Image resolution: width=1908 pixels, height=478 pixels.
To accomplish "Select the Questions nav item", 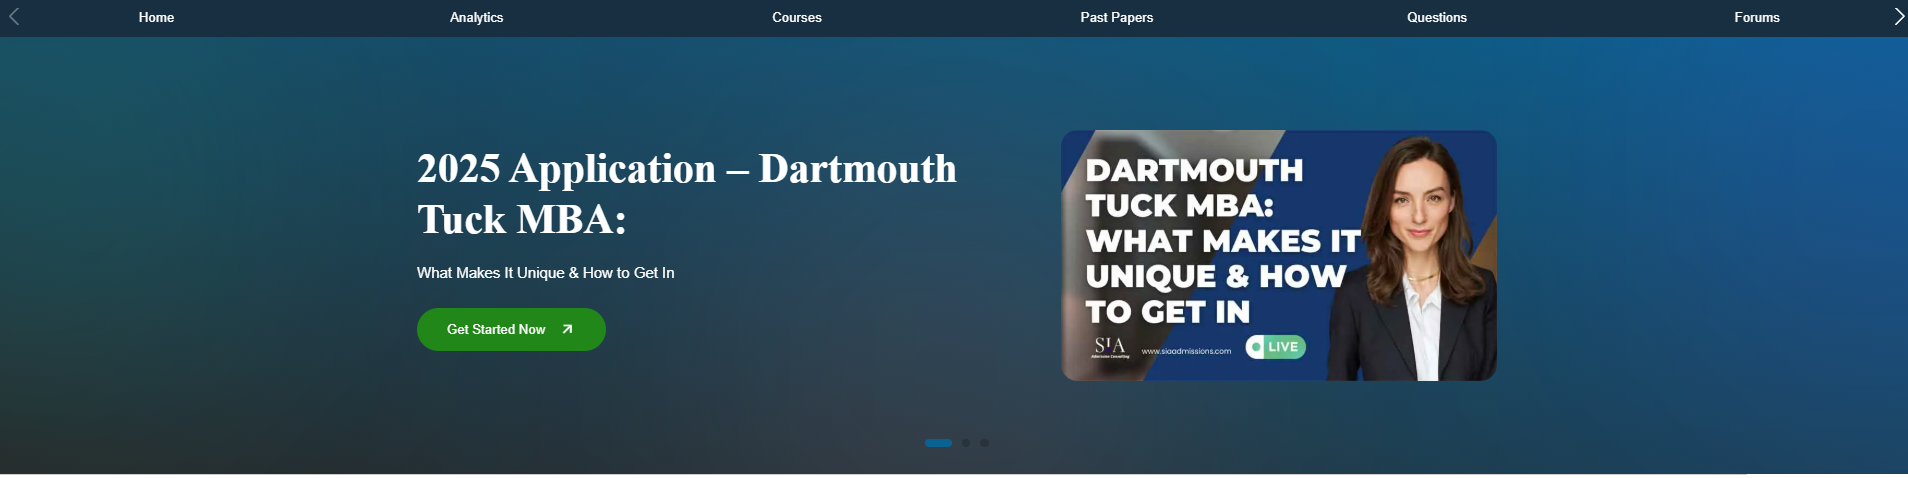I will (x=1437, y=17).
